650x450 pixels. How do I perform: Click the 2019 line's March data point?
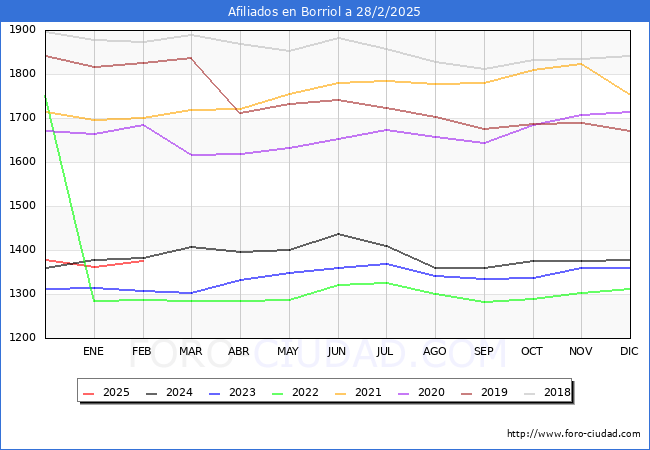point(191,58)
